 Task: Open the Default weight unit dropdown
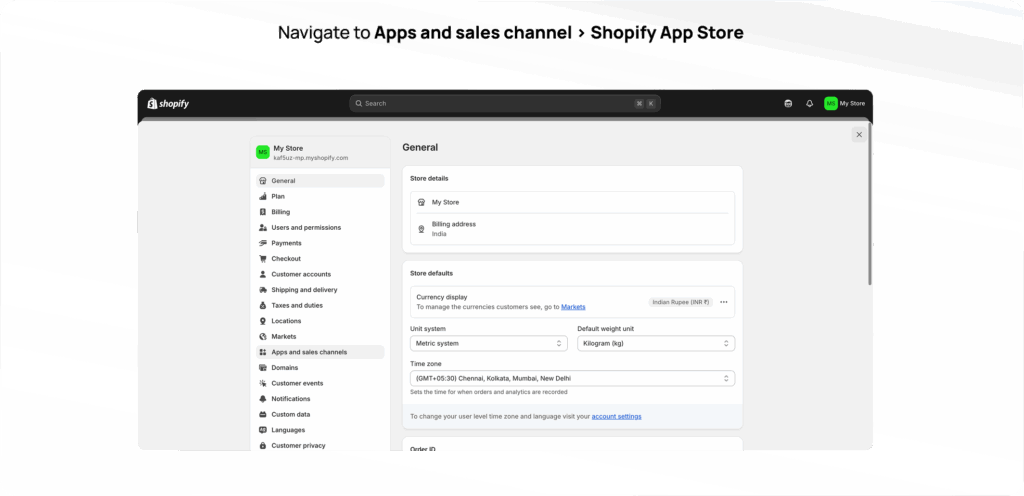tap(656, 343)
